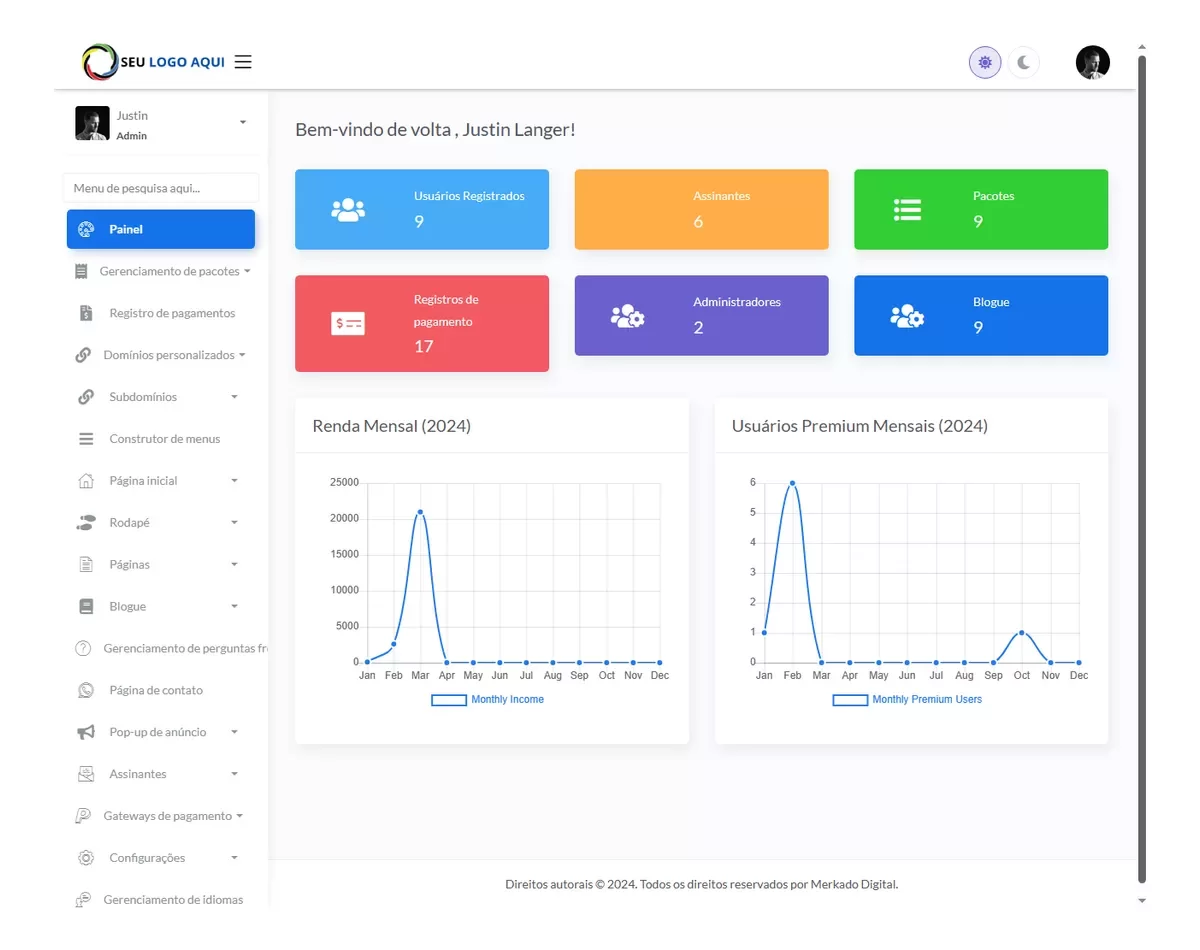Click the users icon on Usuários Registrados card
This screenshot has height=950, width=1200.
point(348,210)
